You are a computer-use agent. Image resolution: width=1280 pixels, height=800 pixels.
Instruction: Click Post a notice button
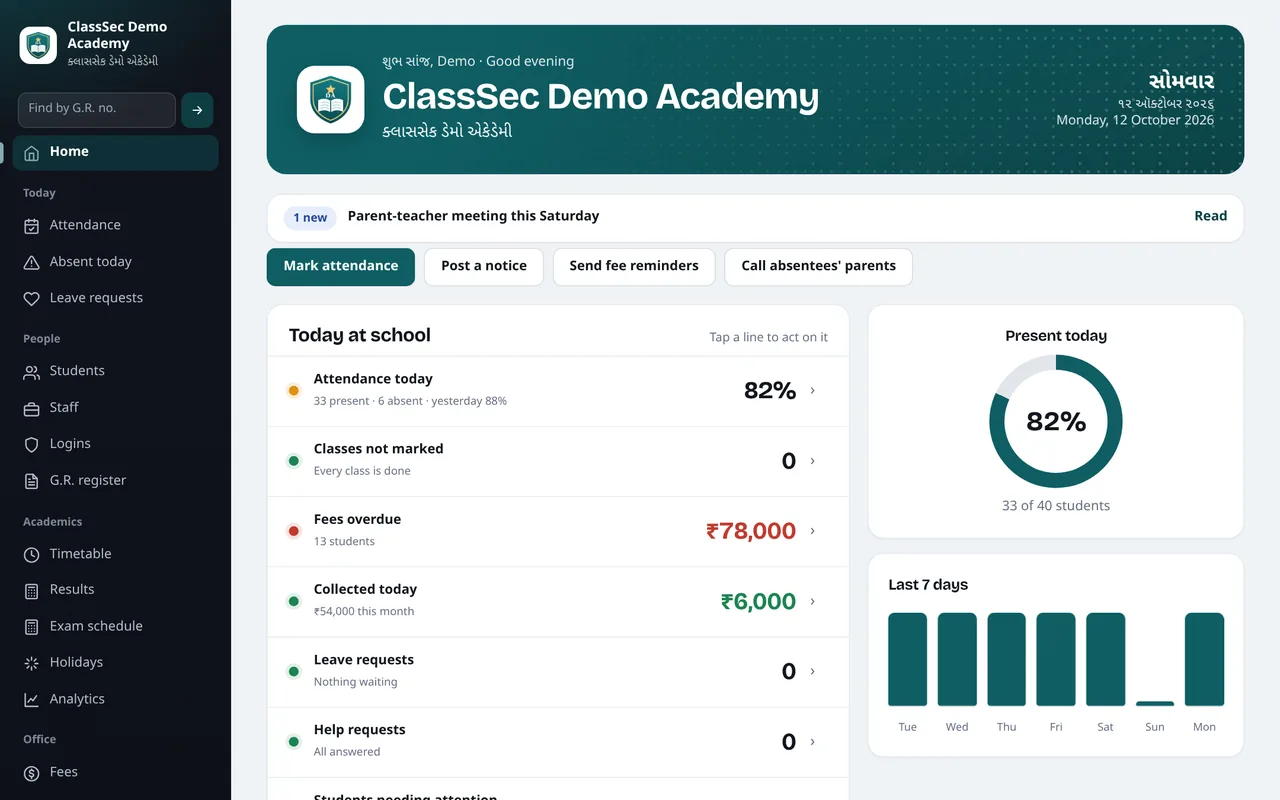tap(484, 267)
